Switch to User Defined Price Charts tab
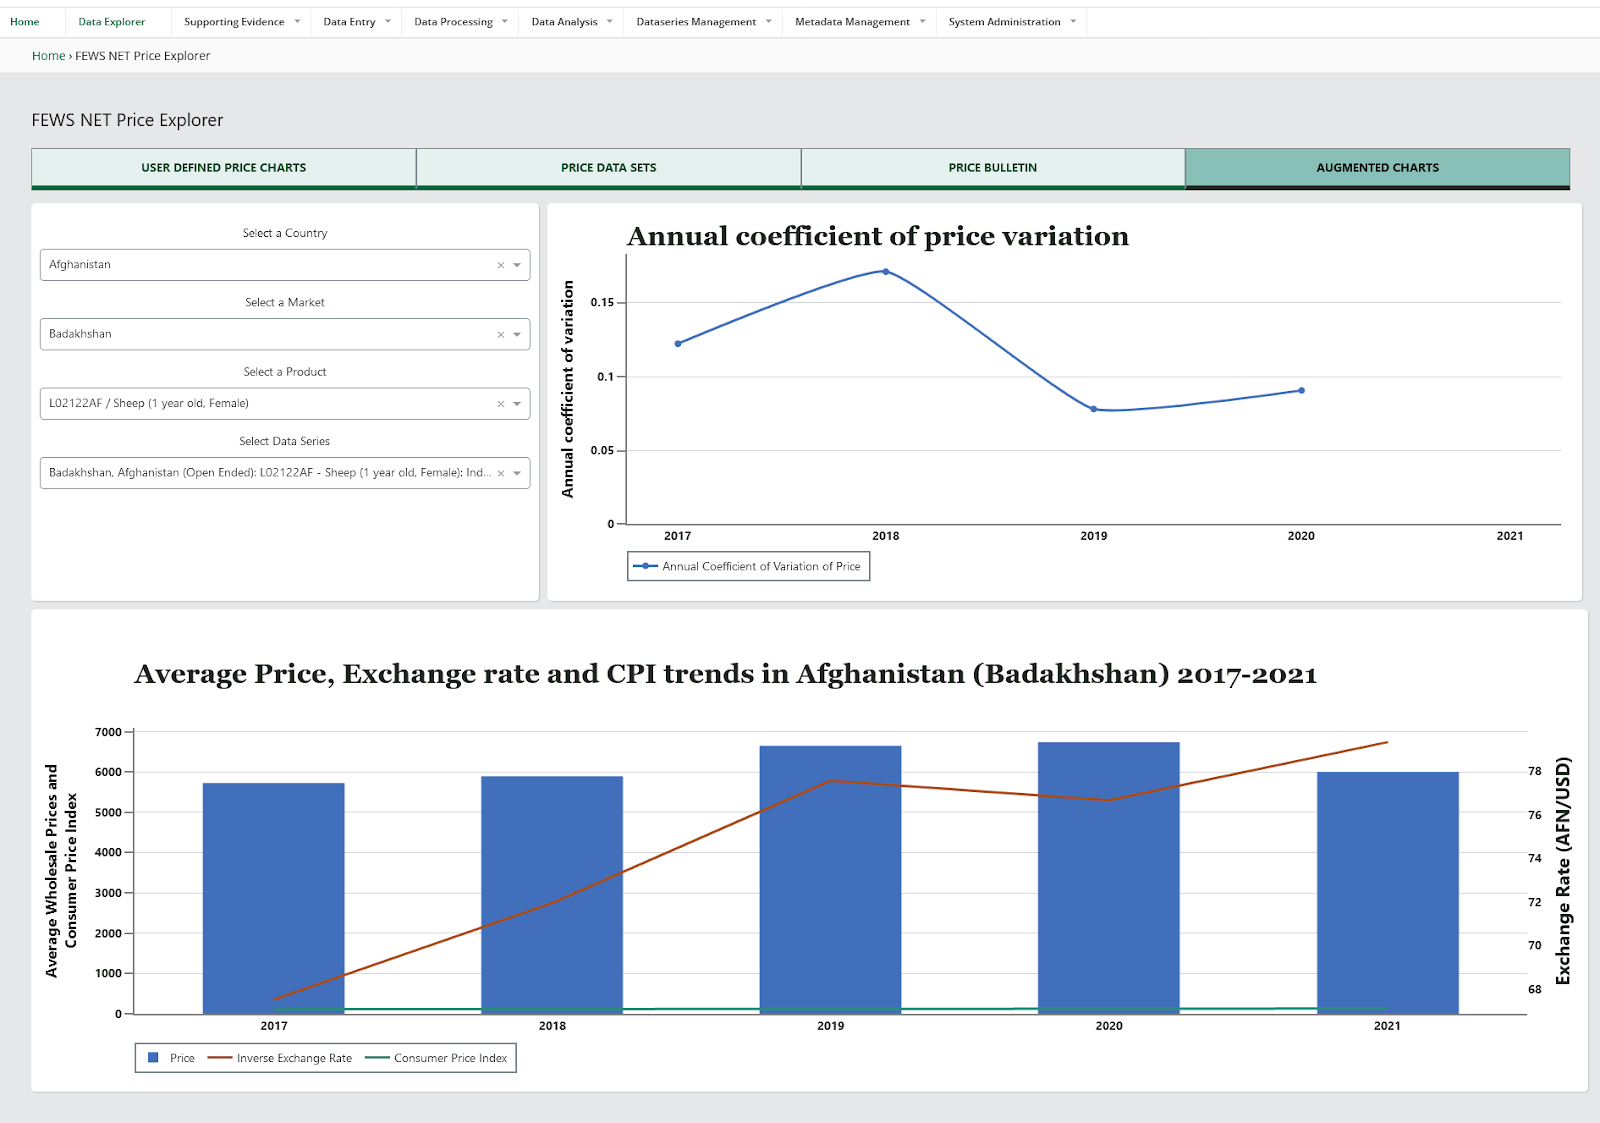Viewport: 1600px width, 1123px height. [224, 168]
